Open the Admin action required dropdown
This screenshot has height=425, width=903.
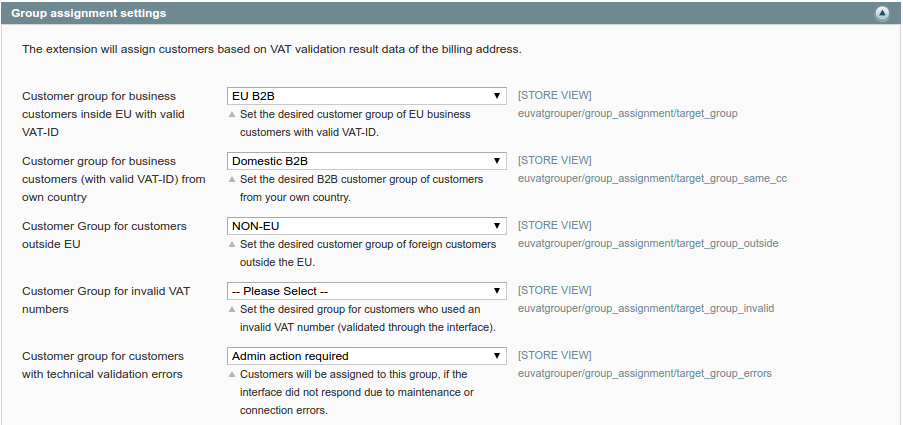coord(367,356)
